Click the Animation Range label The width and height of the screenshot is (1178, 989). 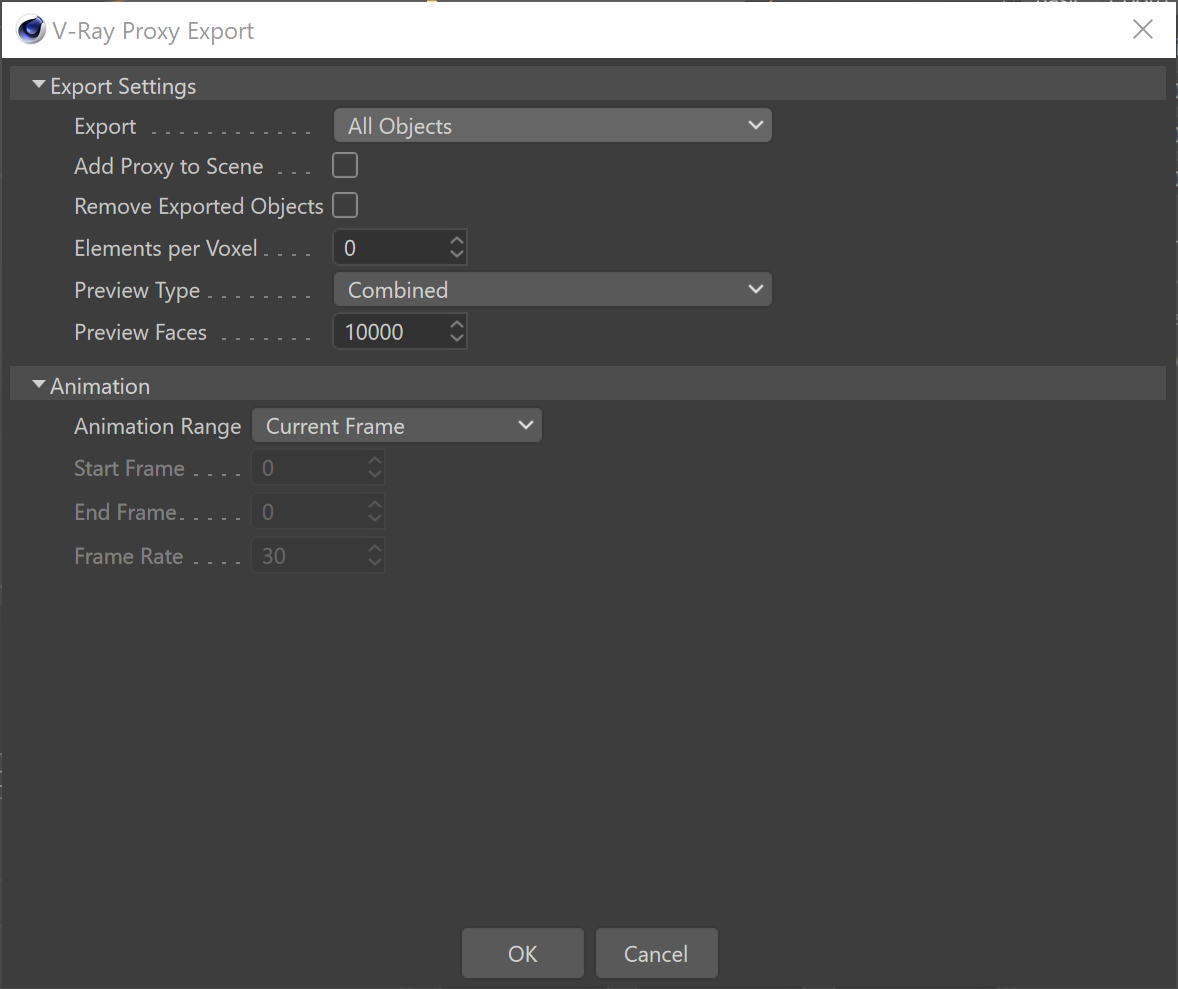click(x=157, y=426)
